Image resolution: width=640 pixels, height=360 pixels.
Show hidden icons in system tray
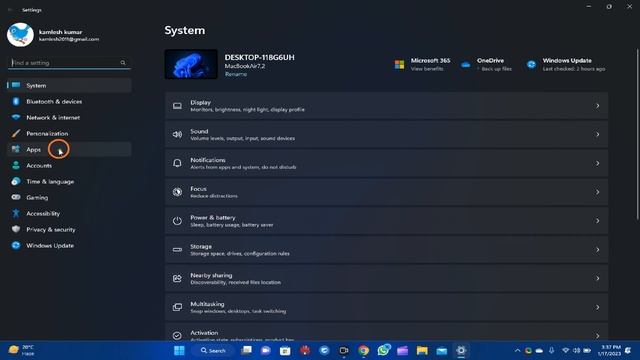tap(517, 350)
